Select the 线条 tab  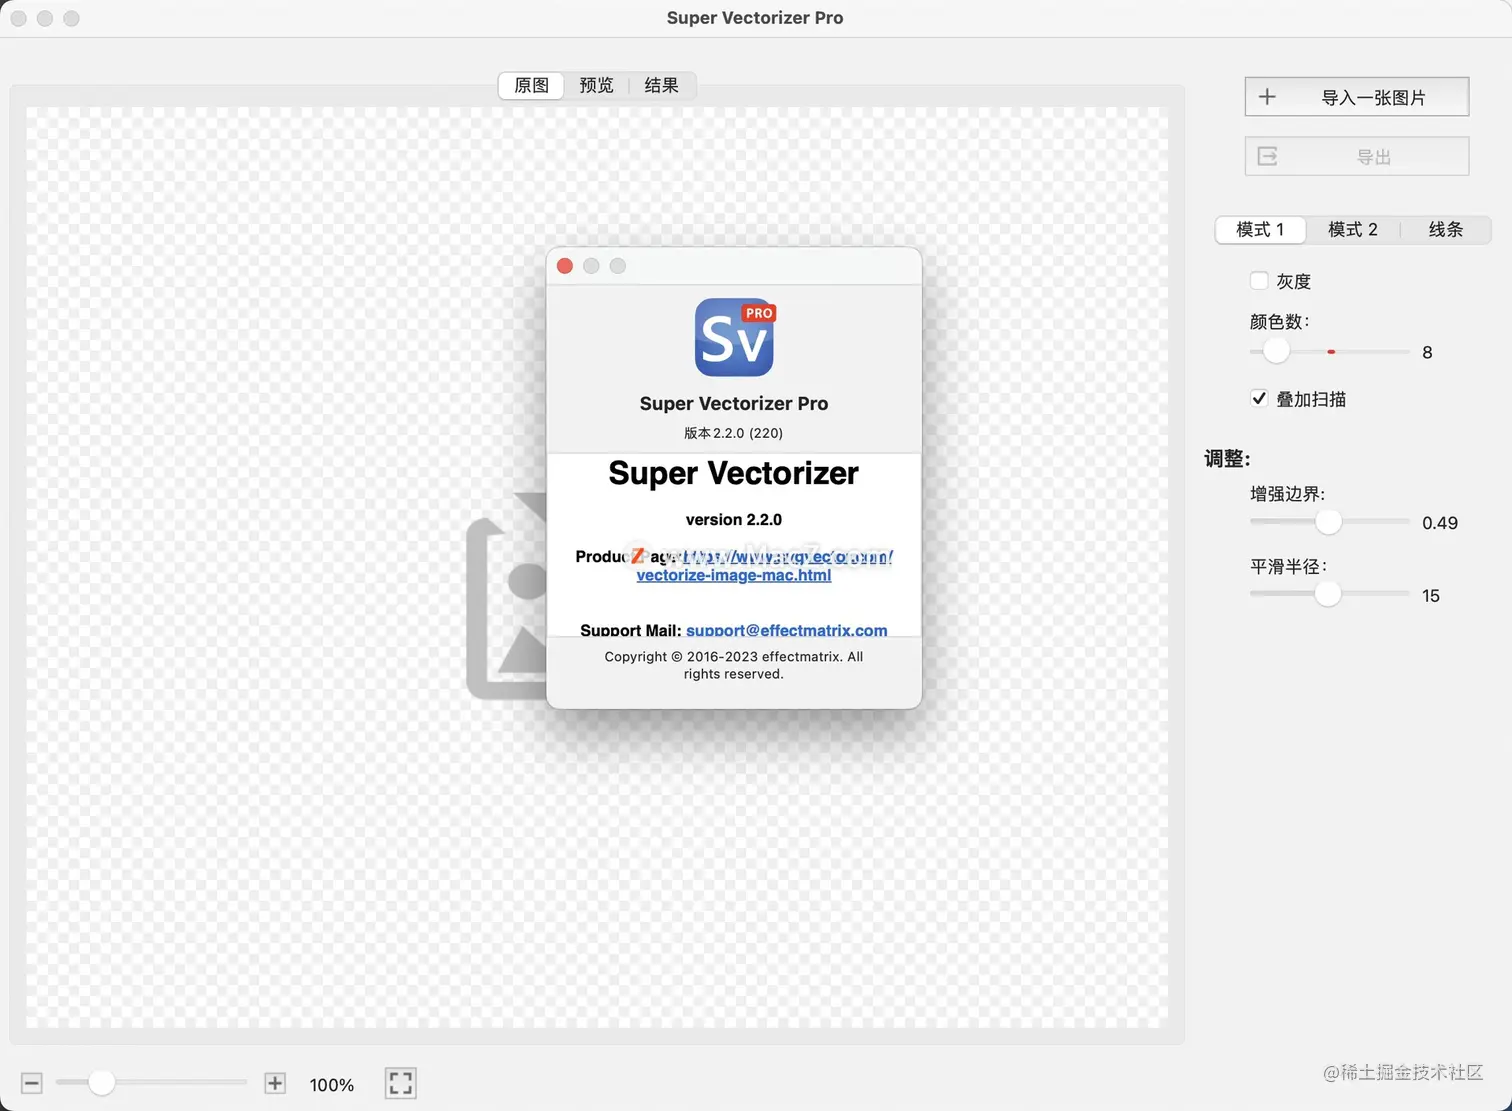coord(1445,229)
